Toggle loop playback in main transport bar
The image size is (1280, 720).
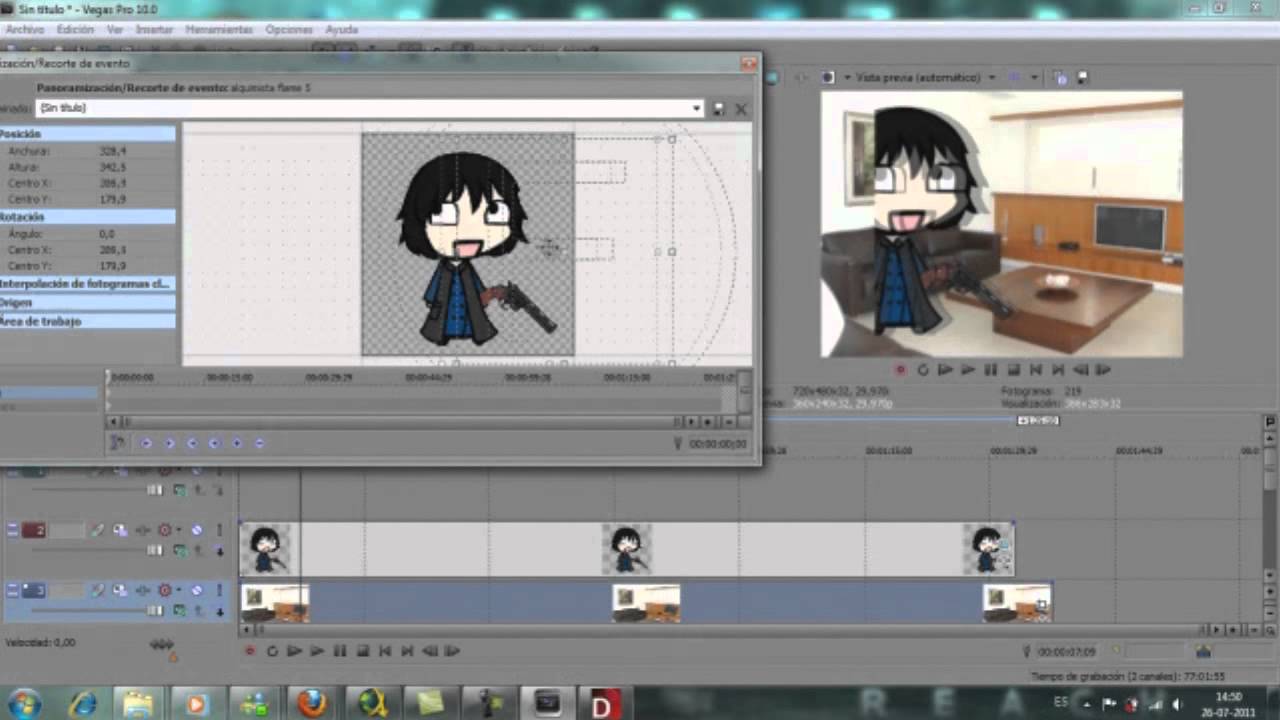[x=272, y=651]
